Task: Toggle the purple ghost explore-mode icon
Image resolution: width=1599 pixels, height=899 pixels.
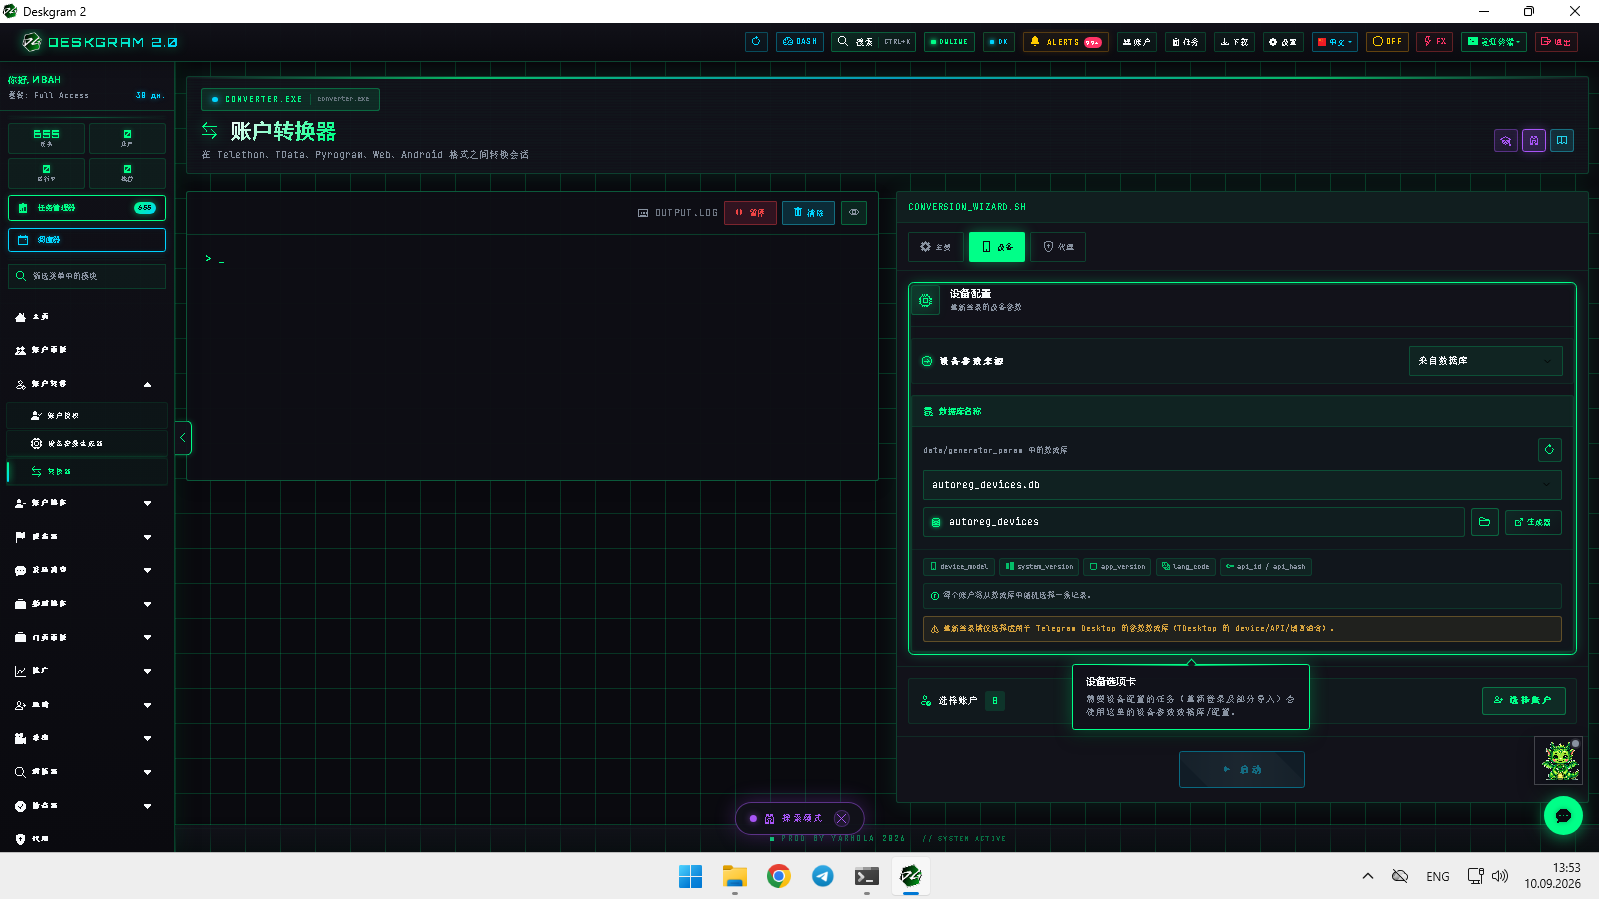Action: click(x=1534, y=141)
